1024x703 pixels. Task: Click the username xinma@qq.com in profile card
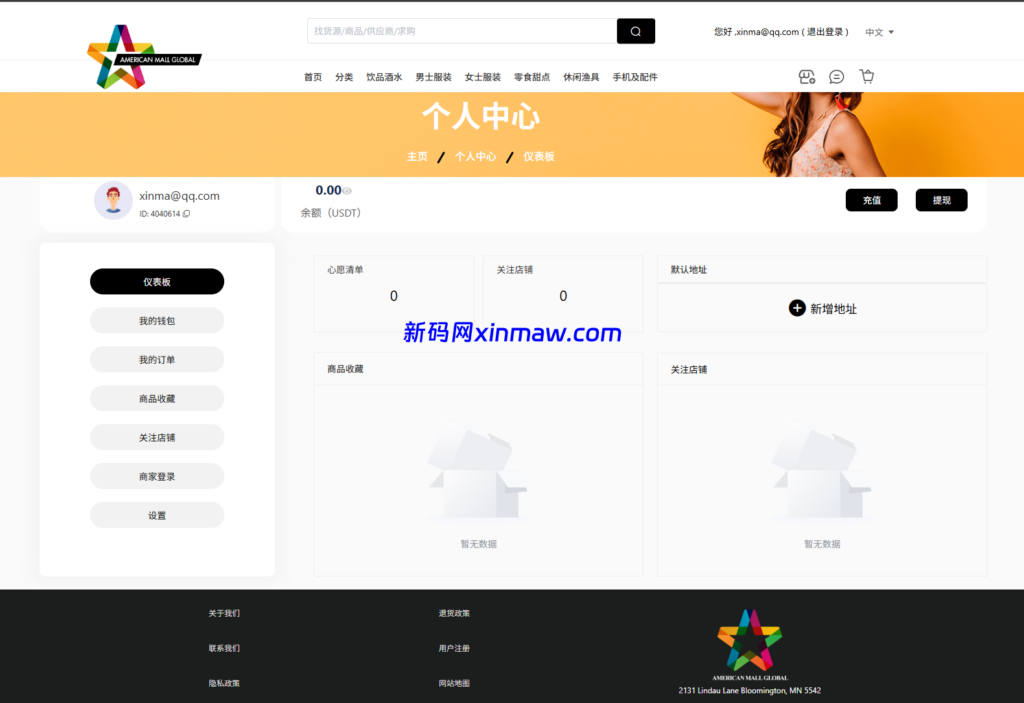(x=180, y=196)
